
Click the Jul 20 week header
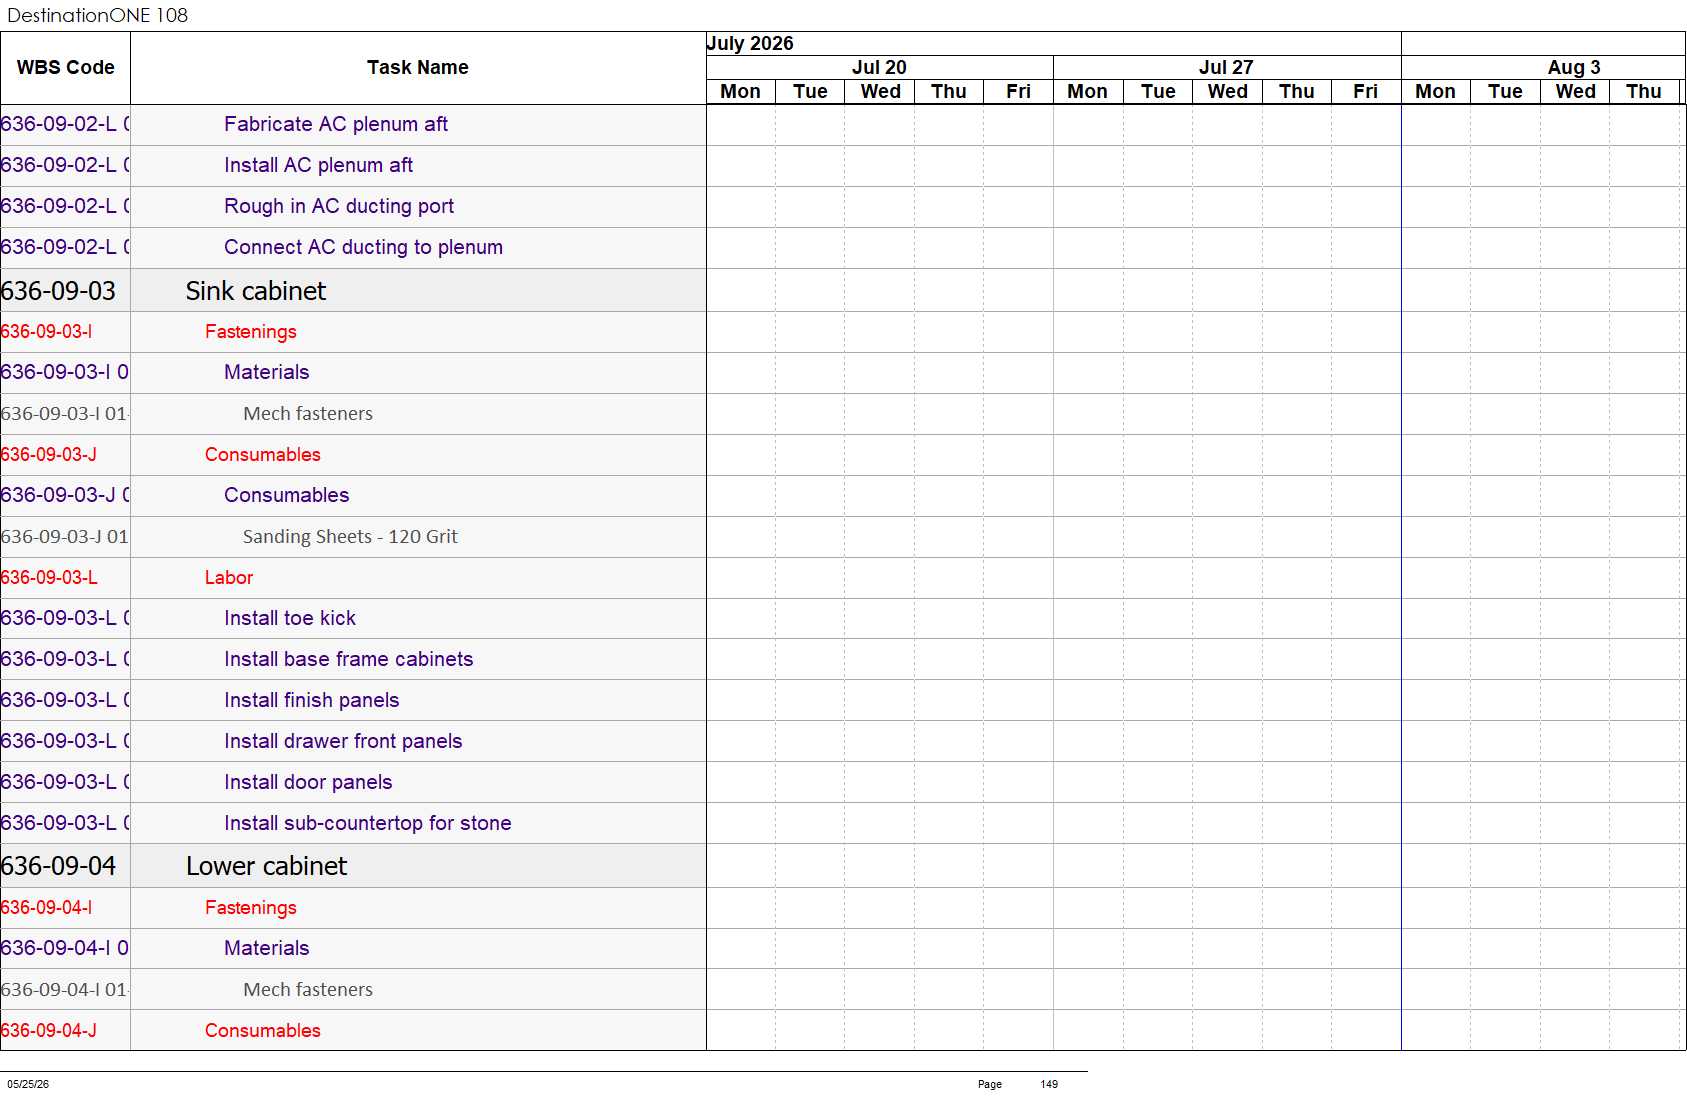pos(879,67)
